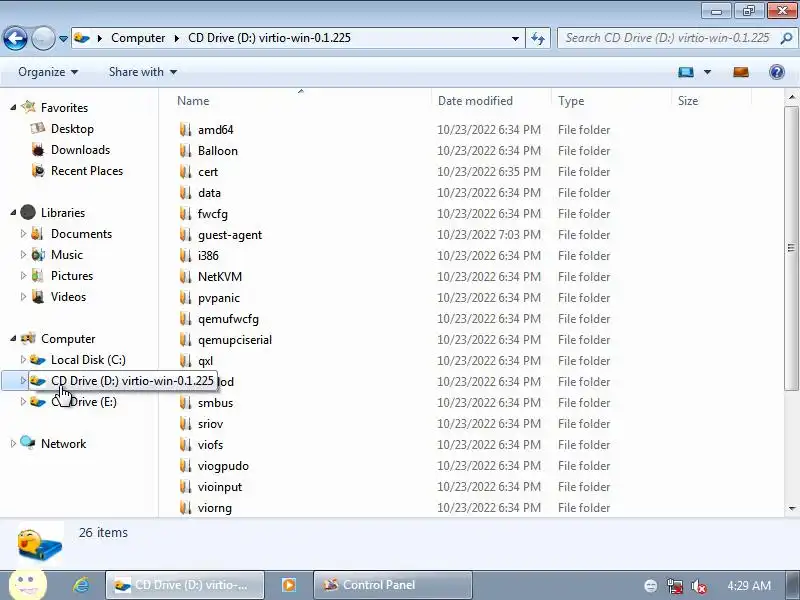Click the file list vertical scrollbar thumb
Image resolution: width=800 pixels, height=600 pixels.
(x=791, y=248)
